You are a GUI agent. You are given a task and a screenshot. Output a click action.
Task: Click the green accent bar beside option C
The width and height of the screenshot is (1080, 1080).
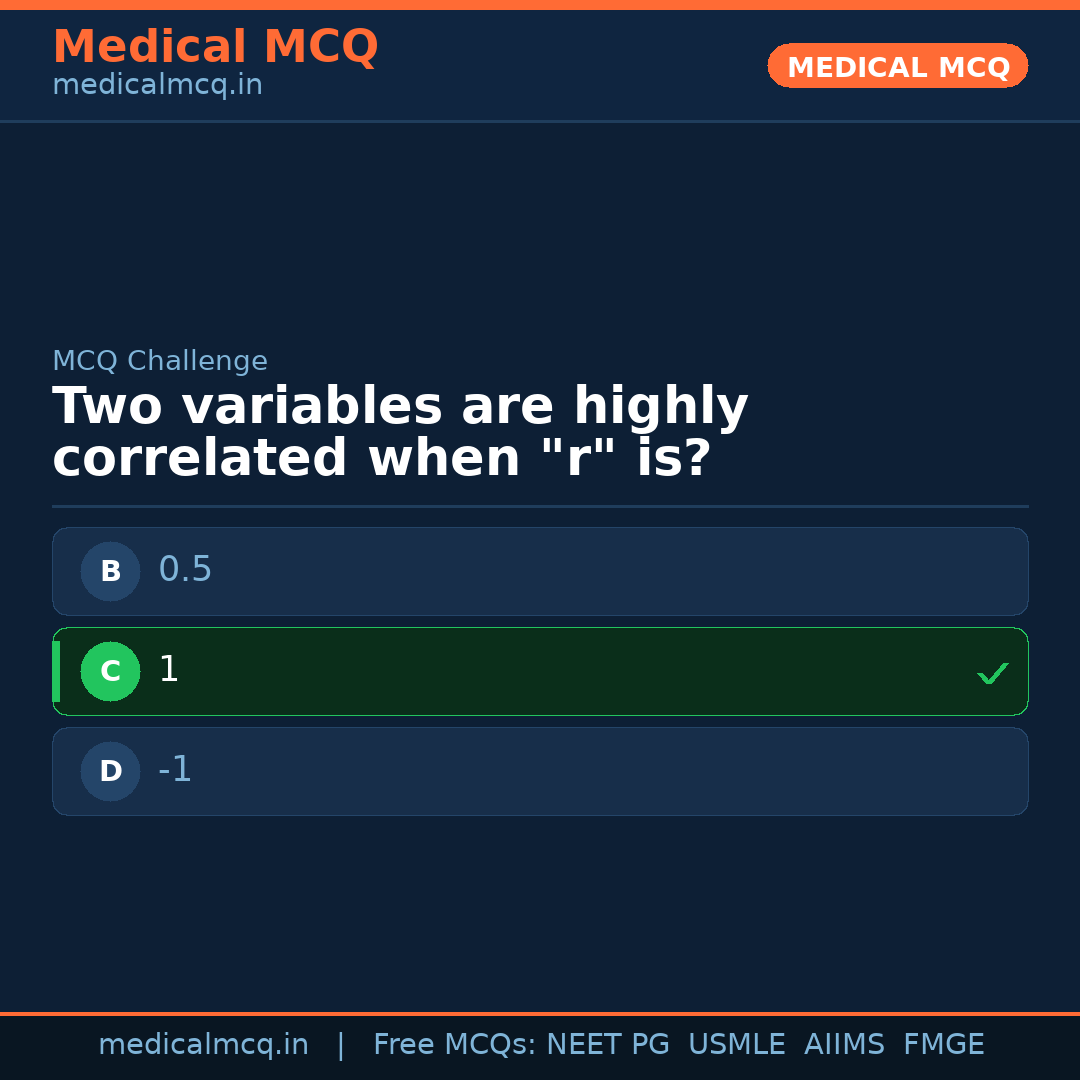click(x=56, y=671)
